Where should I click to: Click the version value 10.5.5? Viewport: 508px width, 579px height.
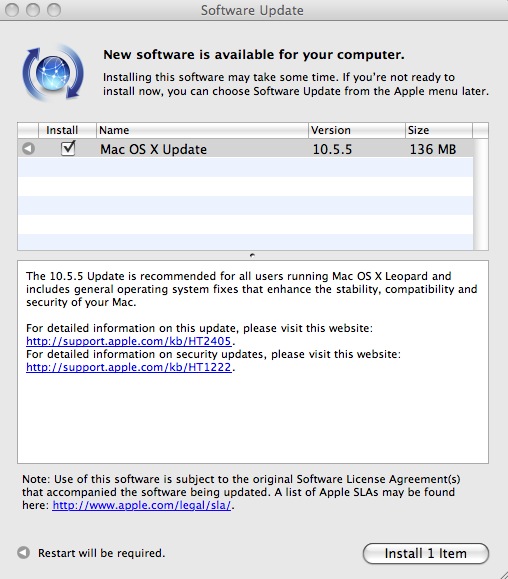pyautogui.click(x=332, y=149)
